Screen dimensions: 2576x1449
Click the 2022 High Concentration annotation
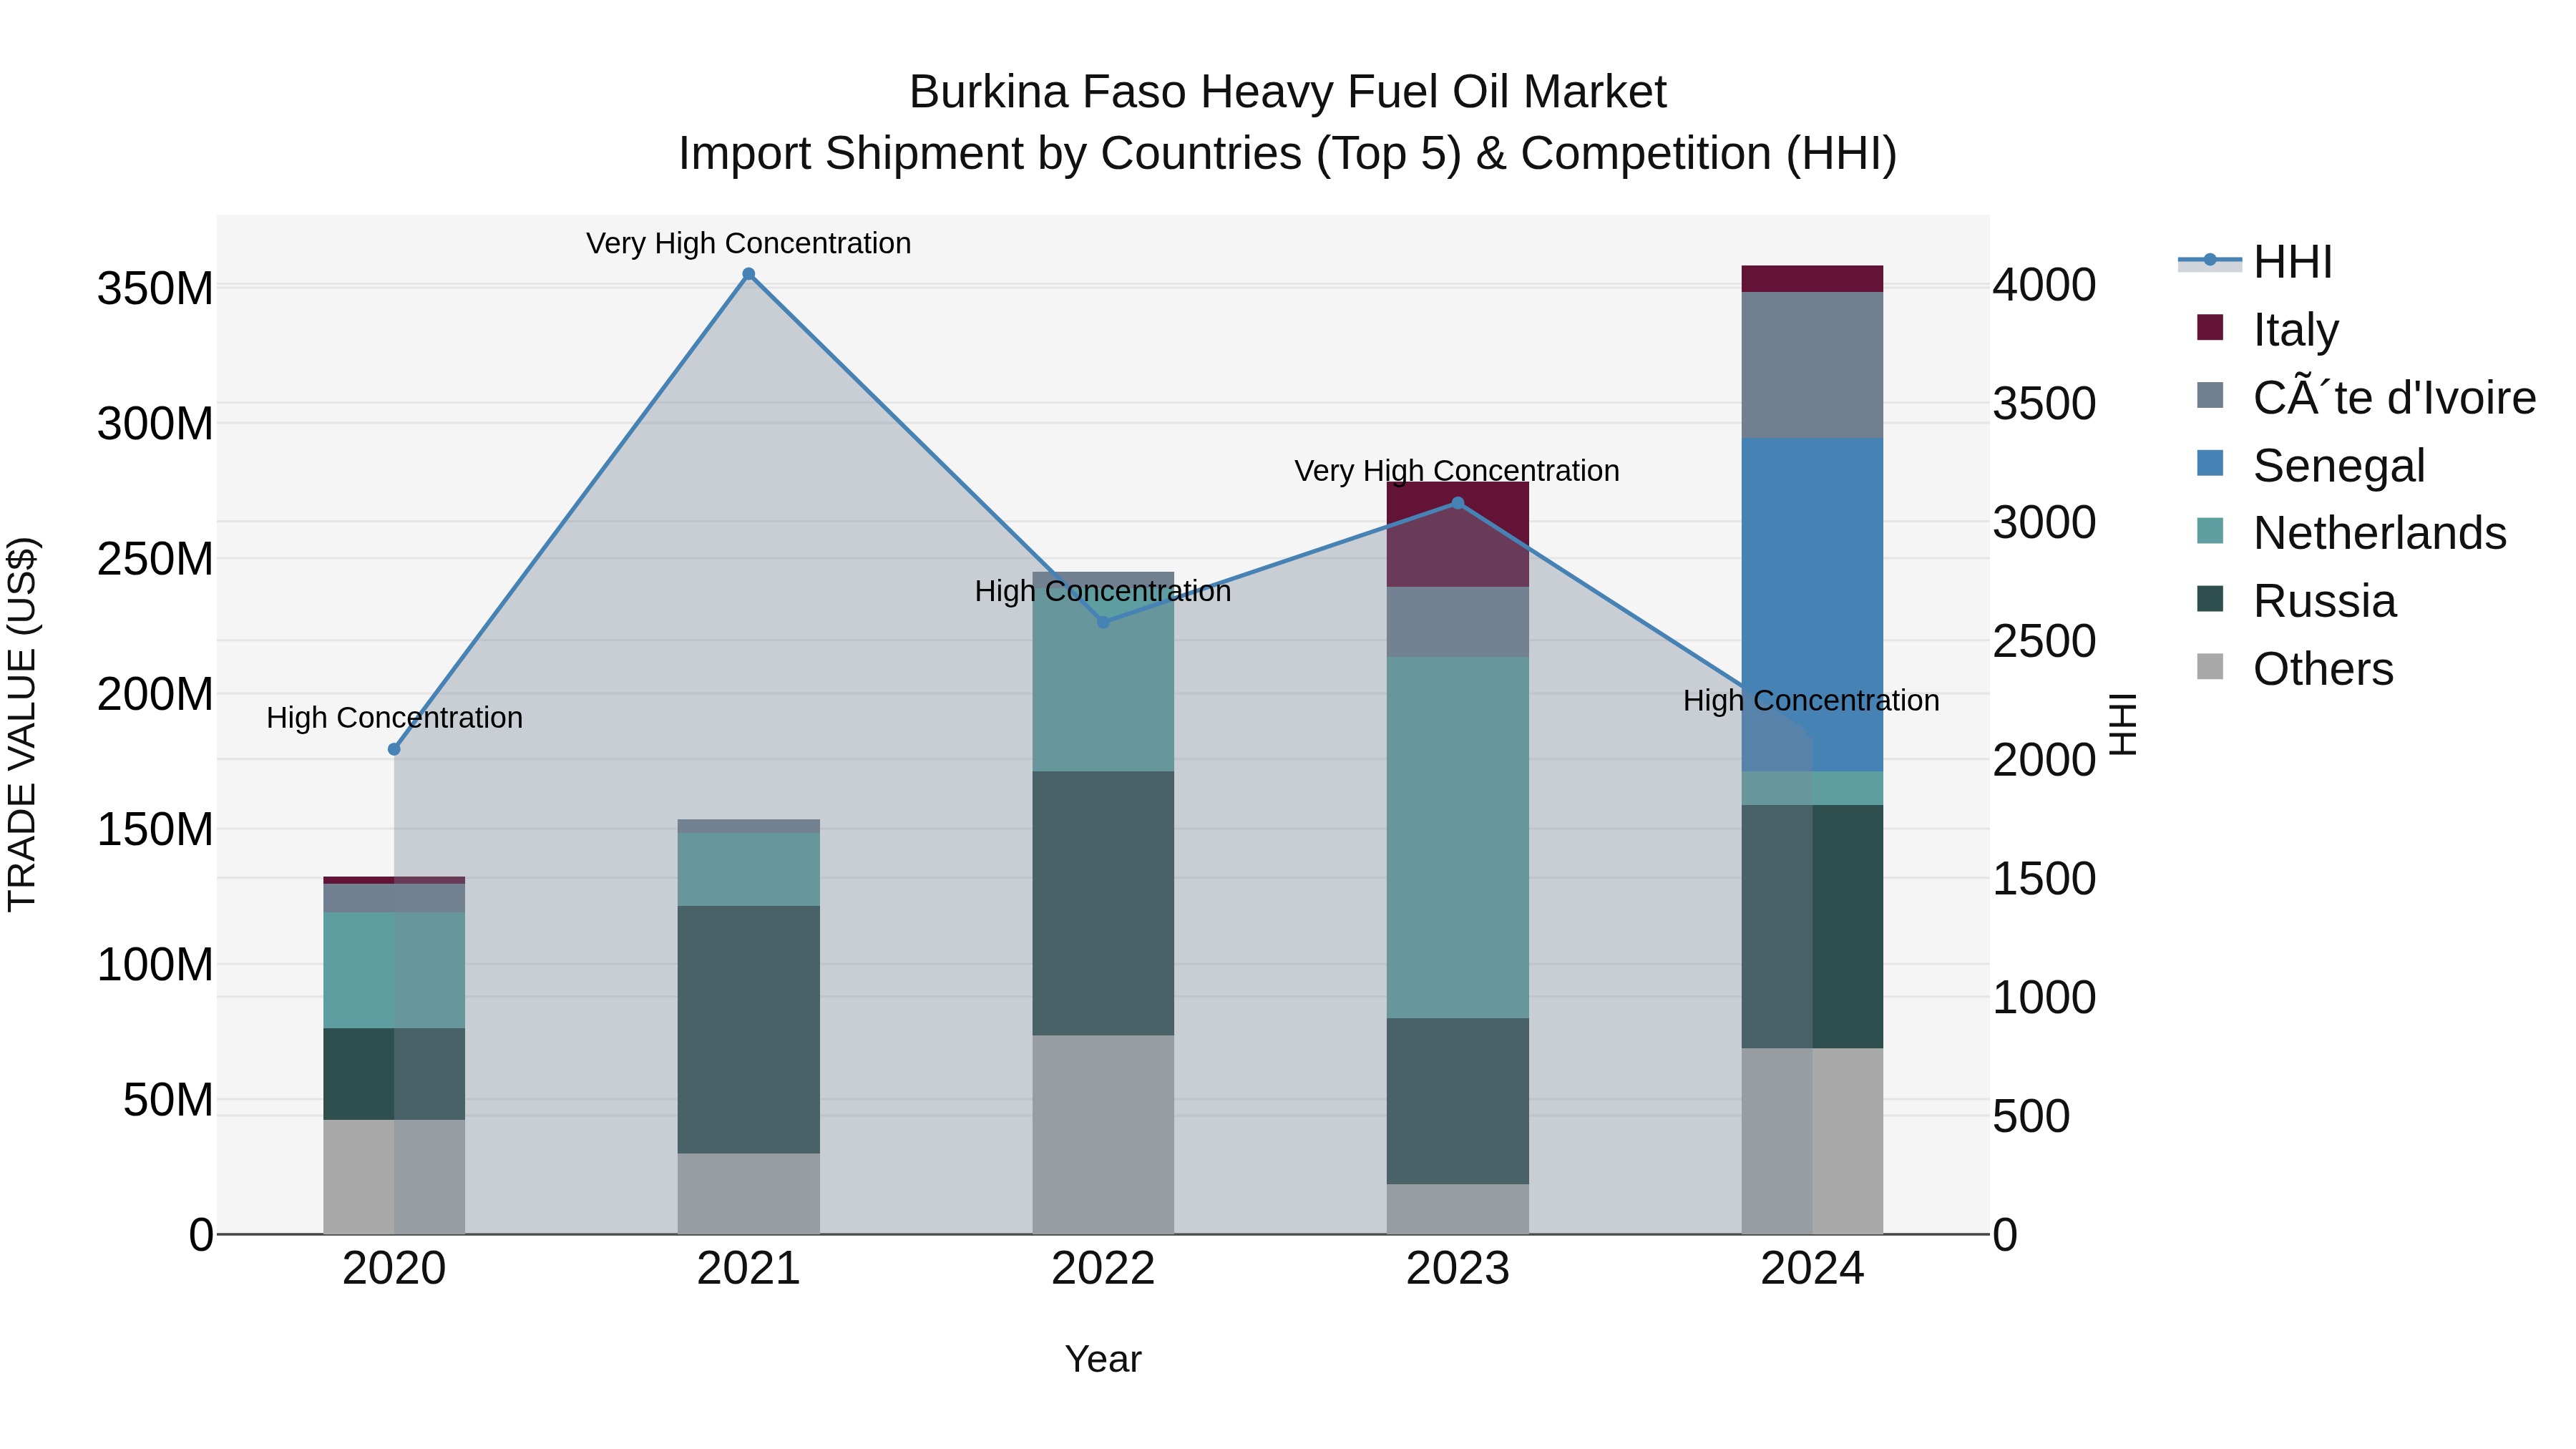(1103, 591)
